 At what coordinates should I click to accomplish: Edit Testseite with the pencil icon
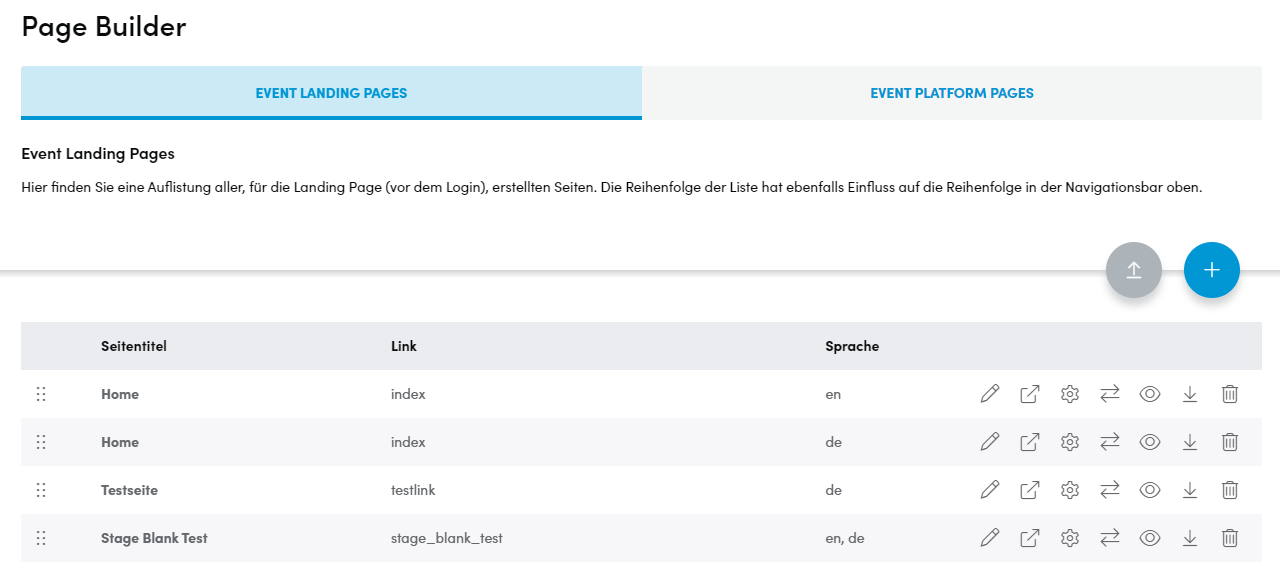(x=990, y=490)
